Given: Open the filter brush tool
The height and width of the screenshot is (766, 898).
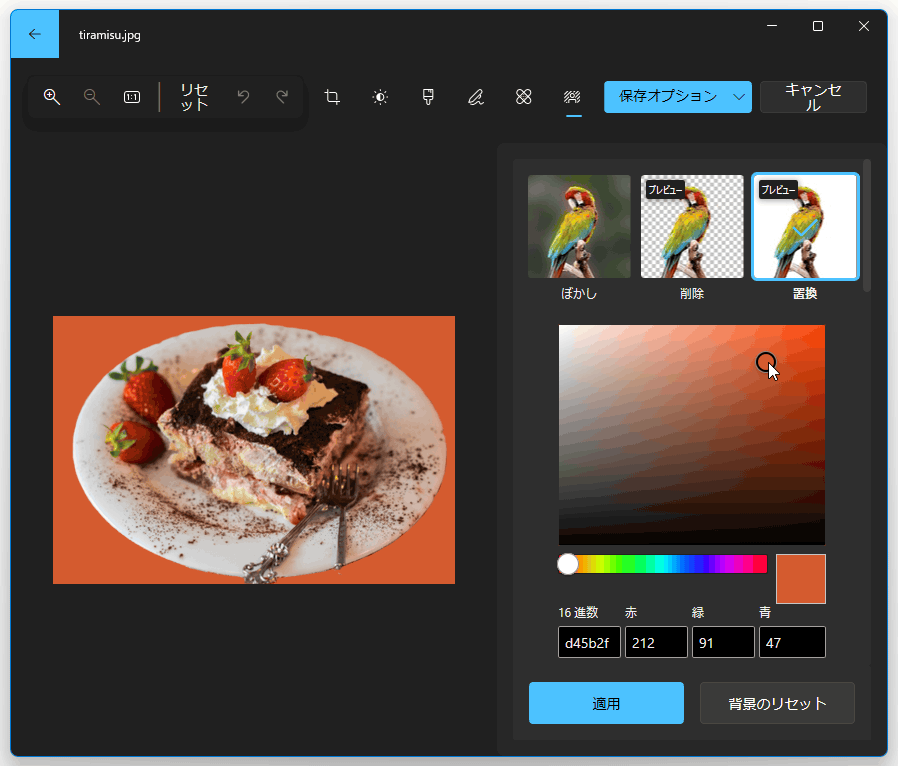Looking at the screenshot, I should 428,97.
